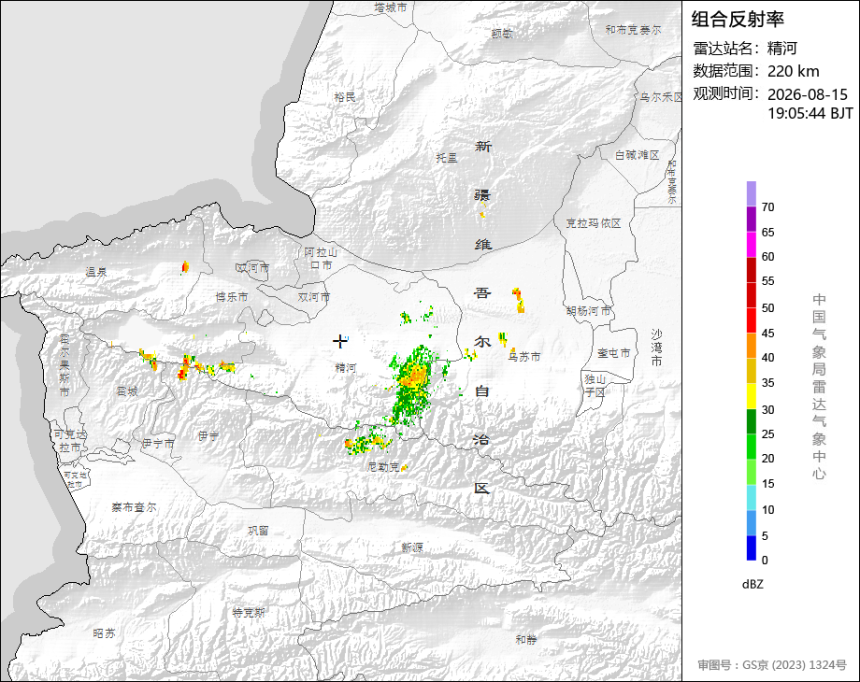Click the radar station cross marker near 精河
The width and height of the screenshot is (860, 682).
click(x=340, y=341)
